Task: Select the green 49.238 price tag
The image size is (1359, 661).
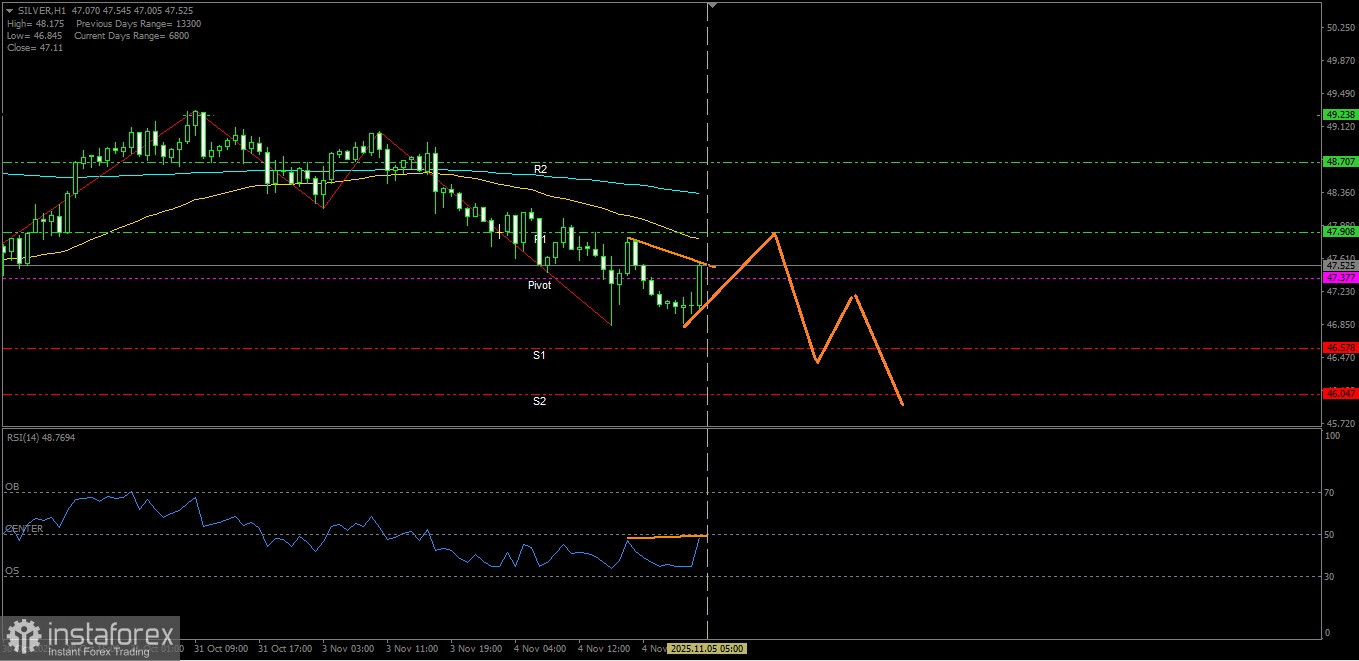Action: [x=1339, y=115]
